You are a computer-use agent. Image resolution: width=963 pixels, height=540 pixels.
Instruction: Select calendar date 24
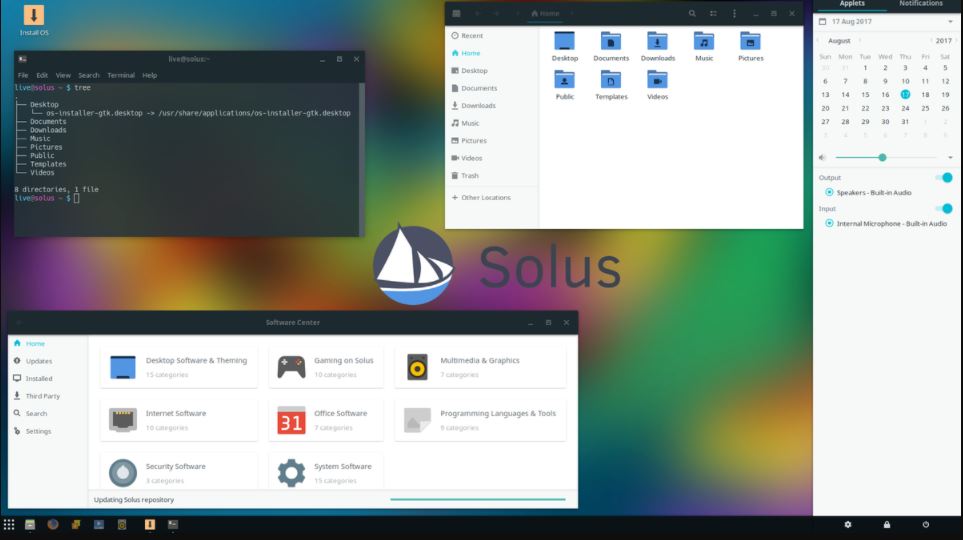point(905,108)
